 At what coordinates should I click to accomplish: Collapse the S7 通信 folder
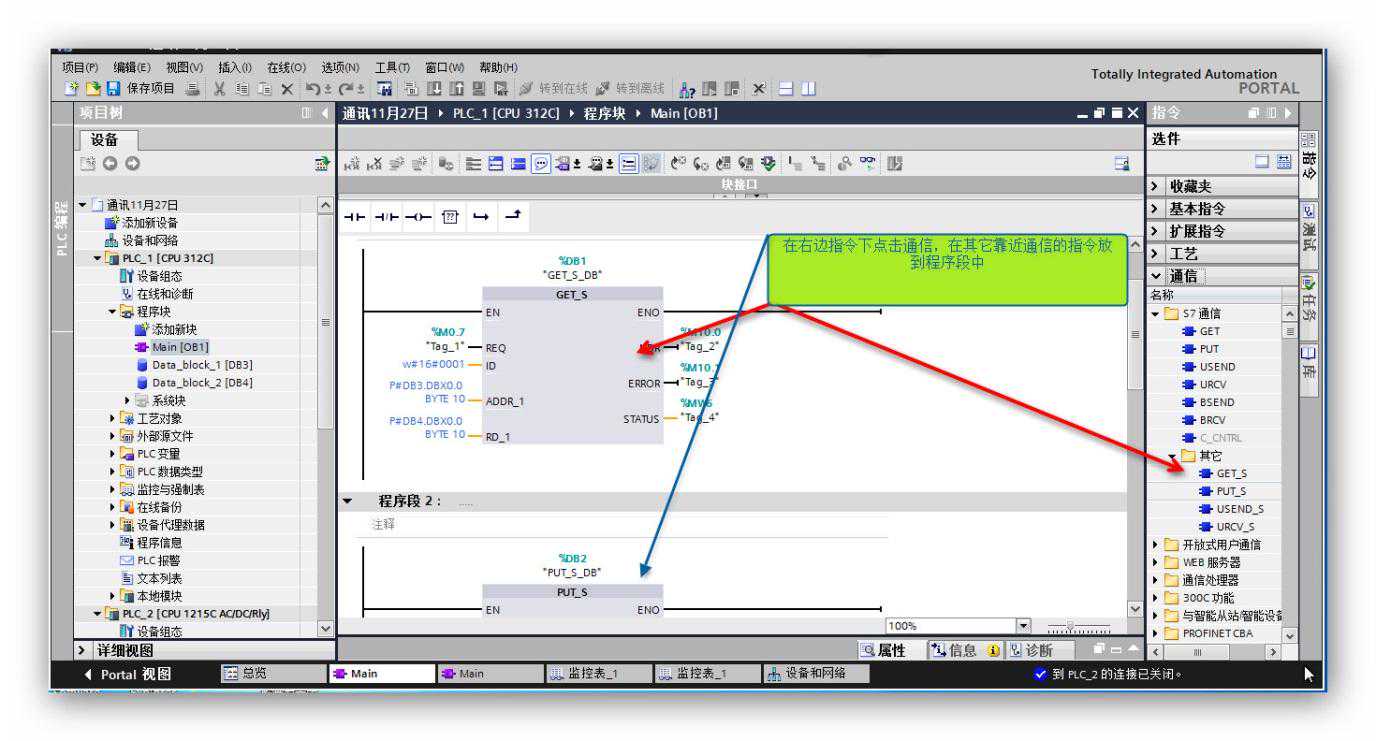tap(1156, 314)
